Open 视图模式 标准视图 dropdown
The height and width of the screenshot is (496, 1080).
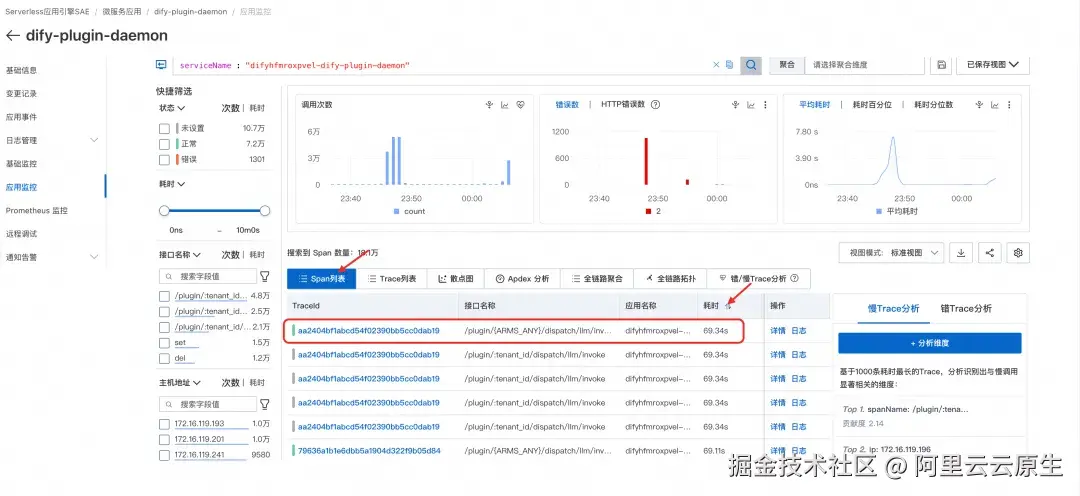[891, 253]
